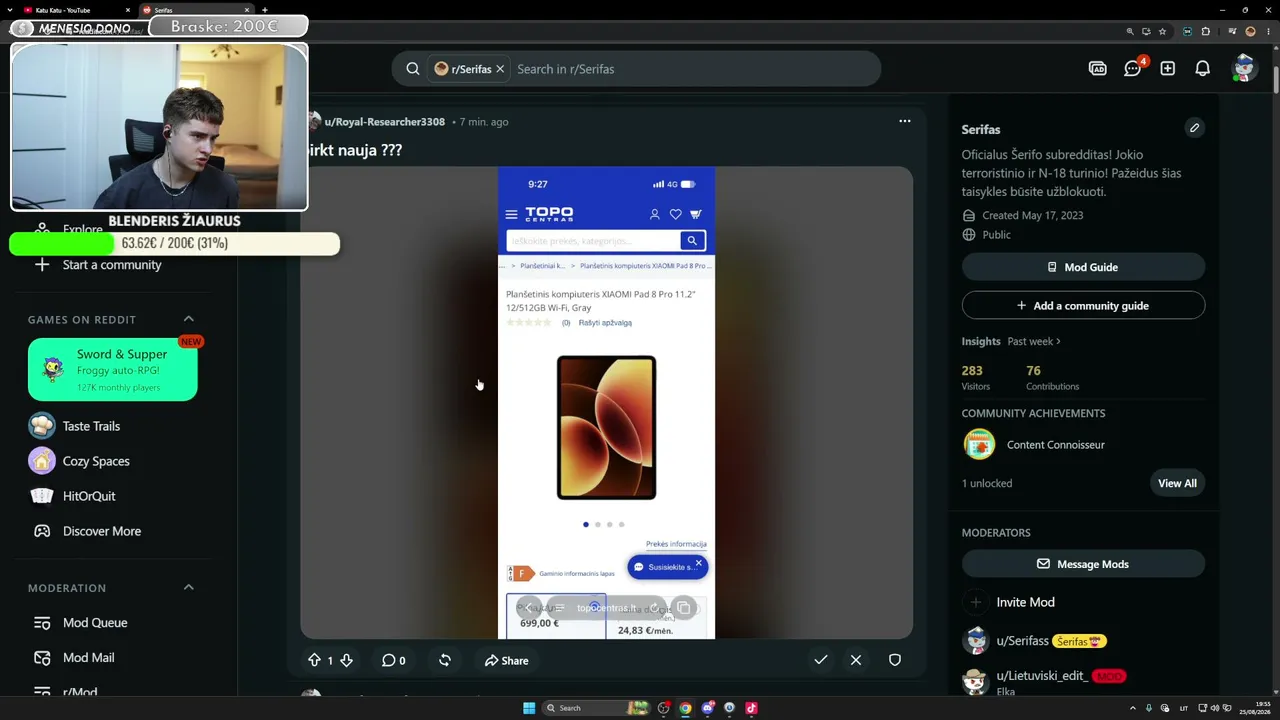Open Mod Mail
The width and height of the screenshot is (1280, 720).
point(88,657)
